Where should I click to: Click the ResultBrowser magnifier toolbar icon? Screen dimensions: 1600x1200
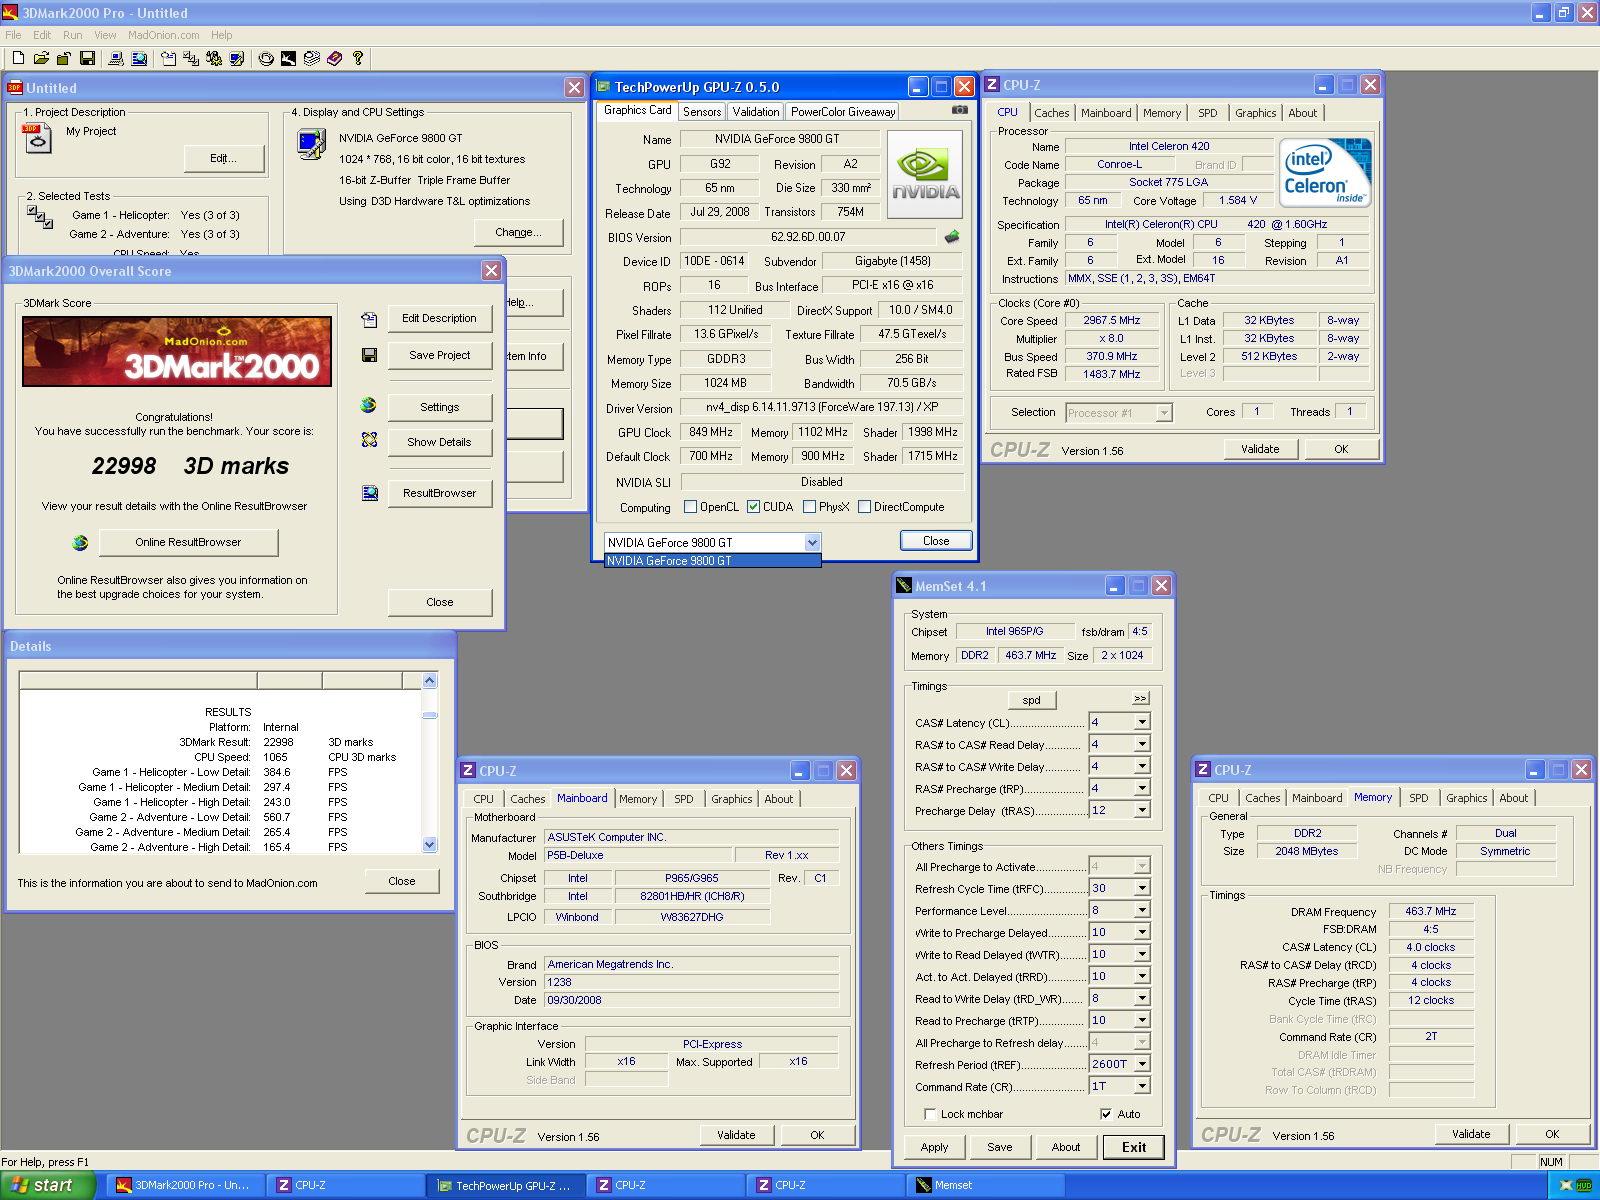[139, 58]
